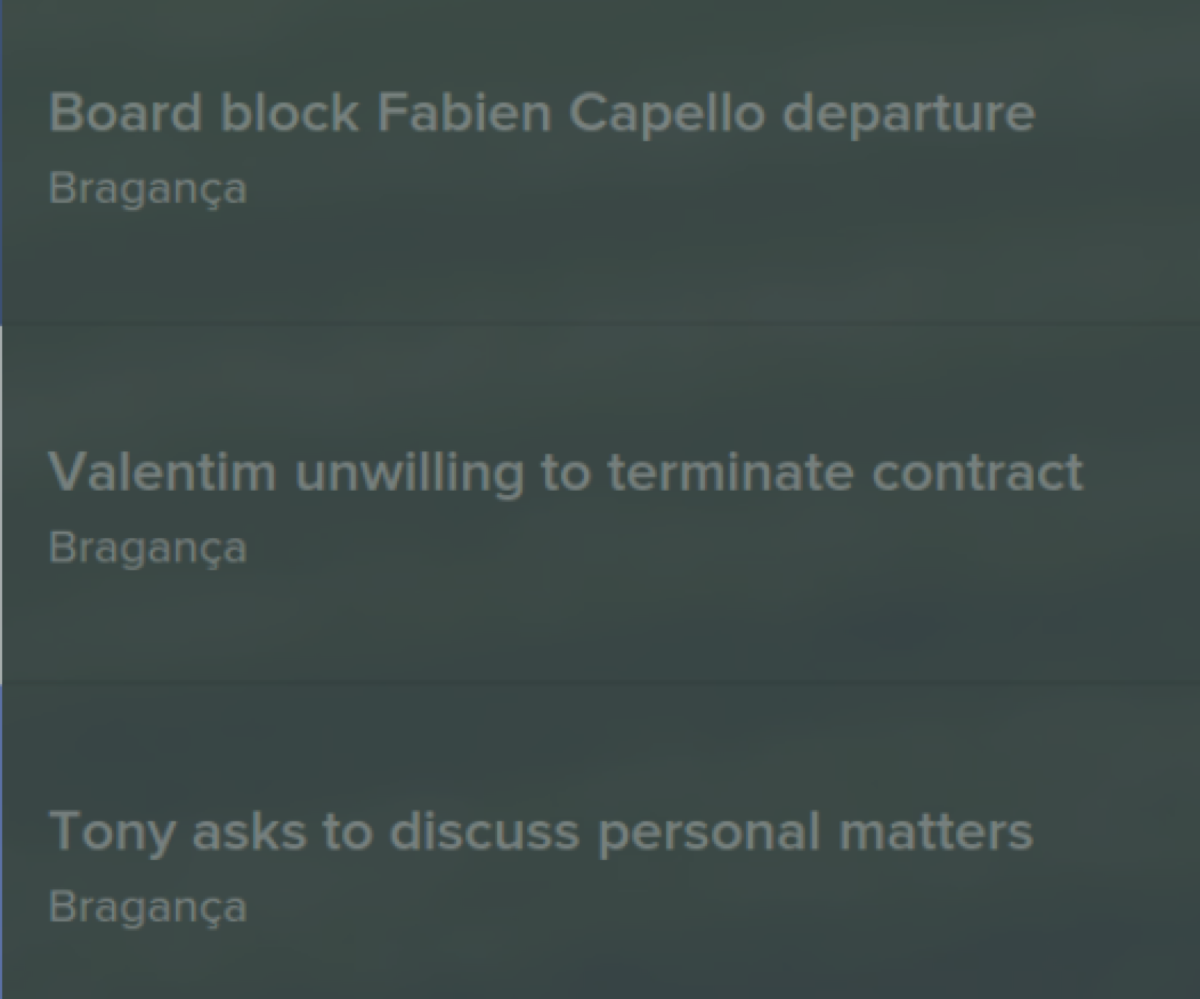Screen dimensions: 1200x999
Task: Click the word unwilling in the Valentim headline
Action: point(409,471)
